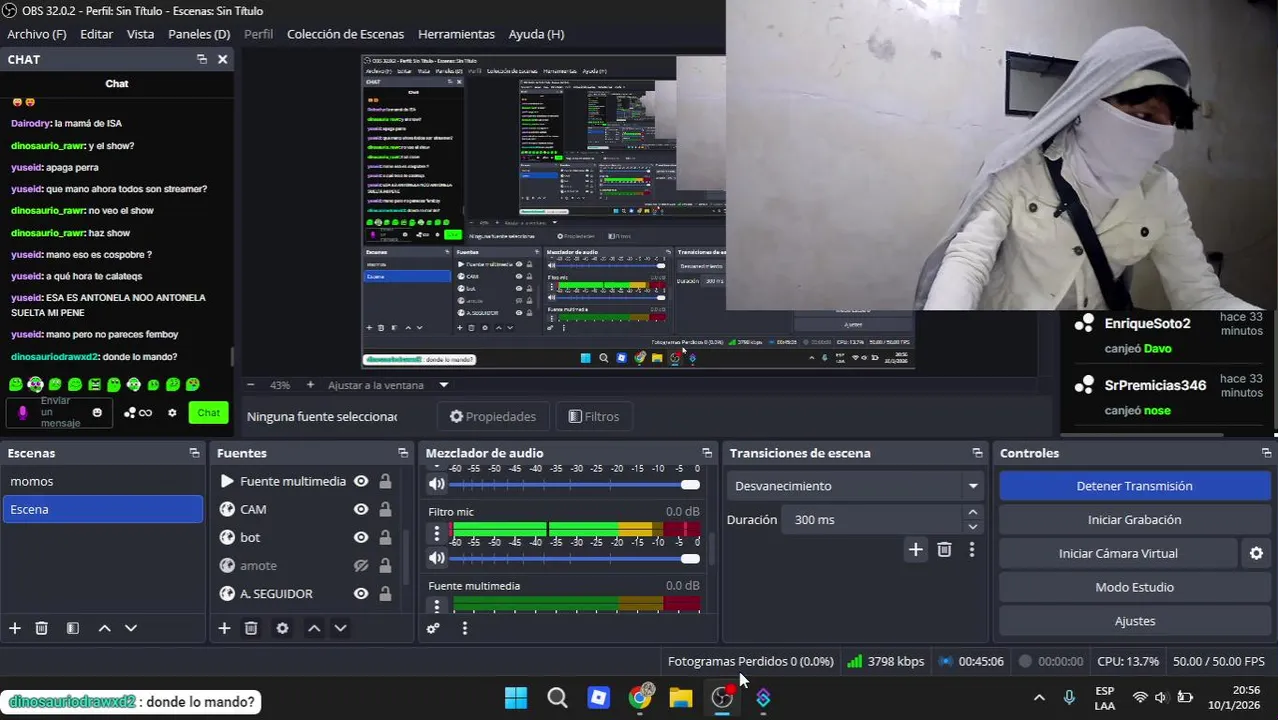Move the selected source down in Fuentes
1278x720 pixels.
point(340,628)
